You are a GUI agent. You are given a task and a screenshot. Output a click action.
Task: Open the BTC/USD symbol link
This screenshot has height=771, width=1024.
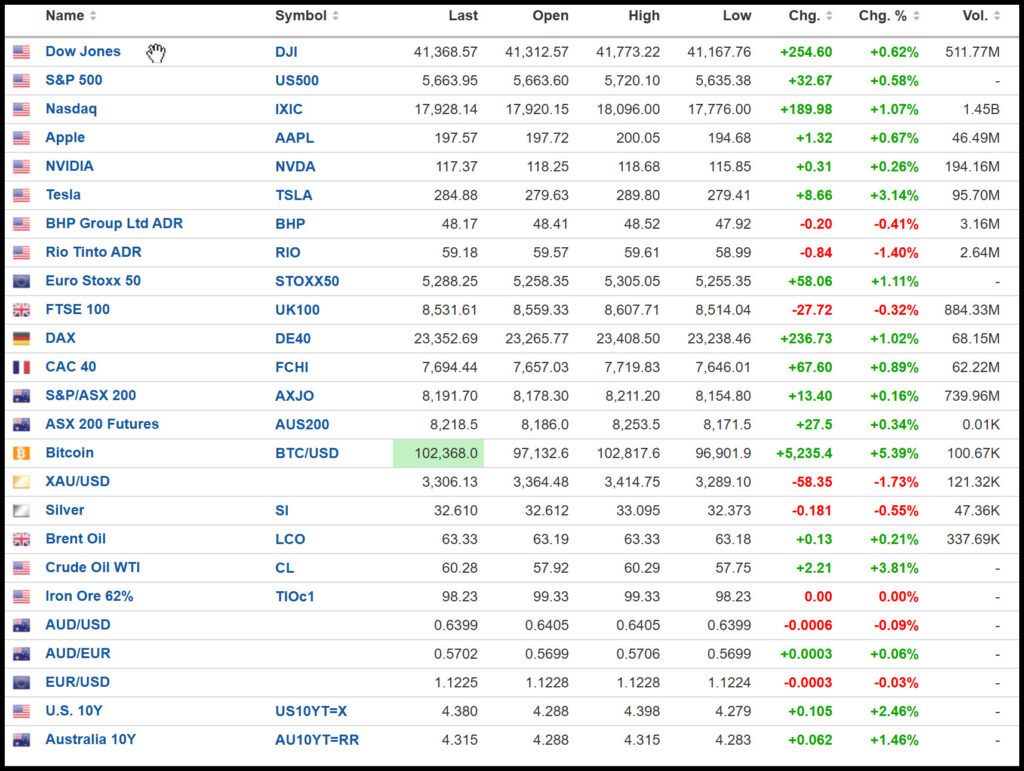[306, 453]
